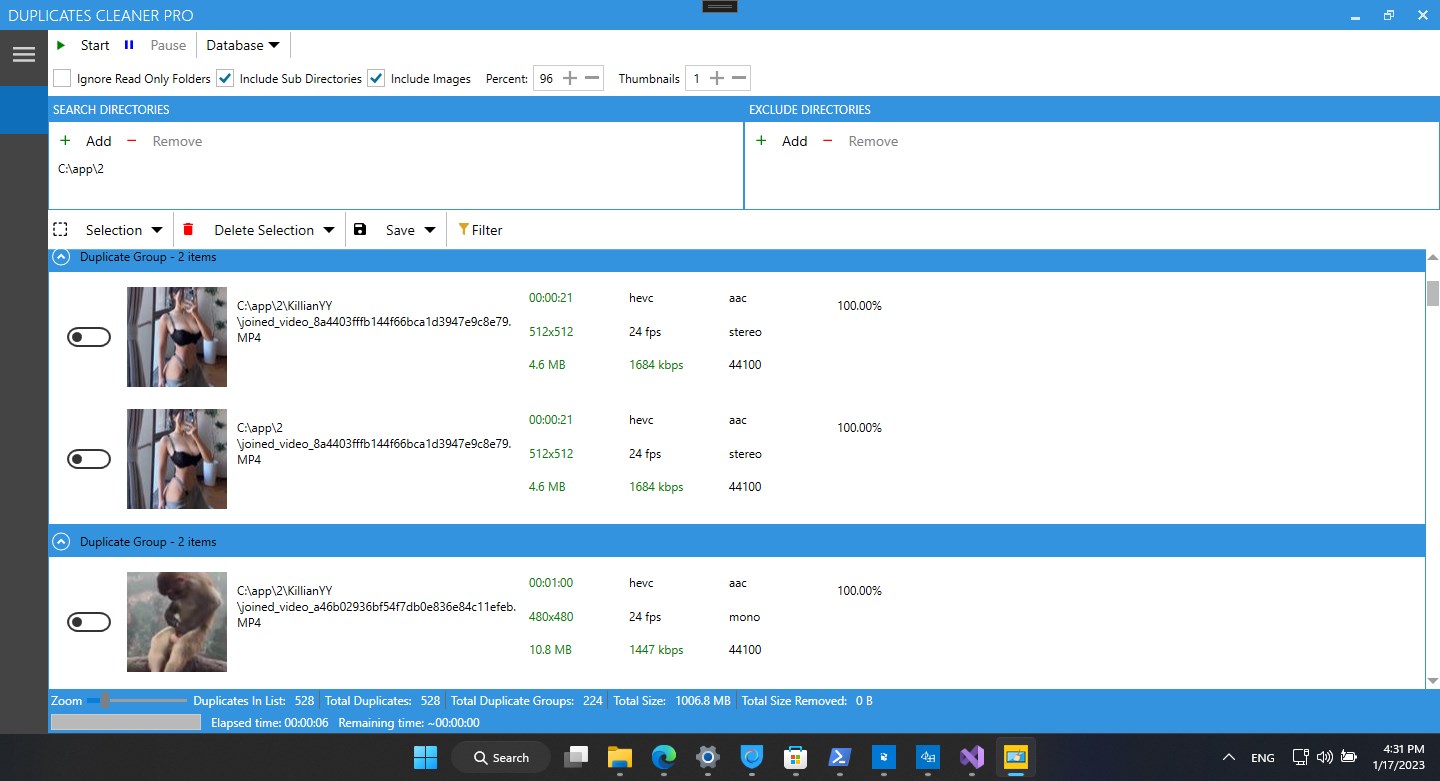The width and height of the screenshot is (1440, 781).
Task: Click the floppy disk Save icon
Action: pos(360,229)
